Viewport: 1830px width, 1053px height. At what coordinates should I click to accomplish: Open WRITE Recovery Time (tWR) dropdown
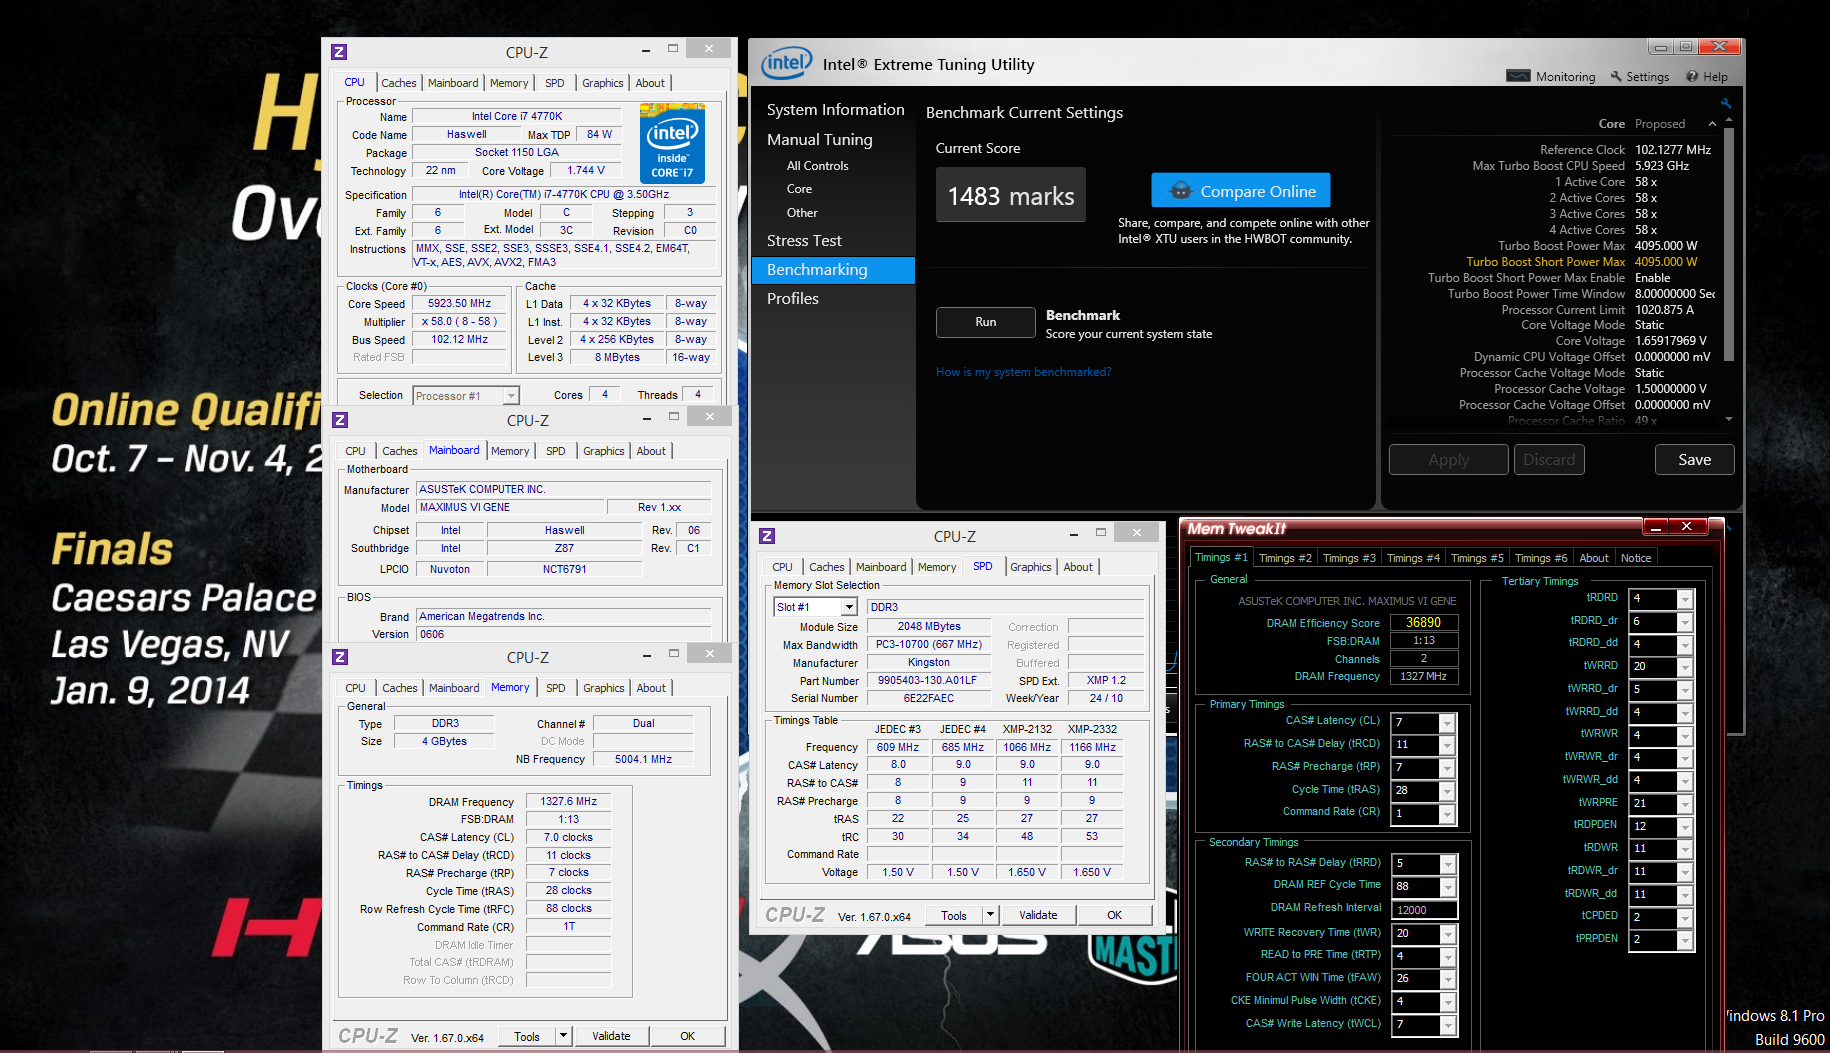[1447, 934]
